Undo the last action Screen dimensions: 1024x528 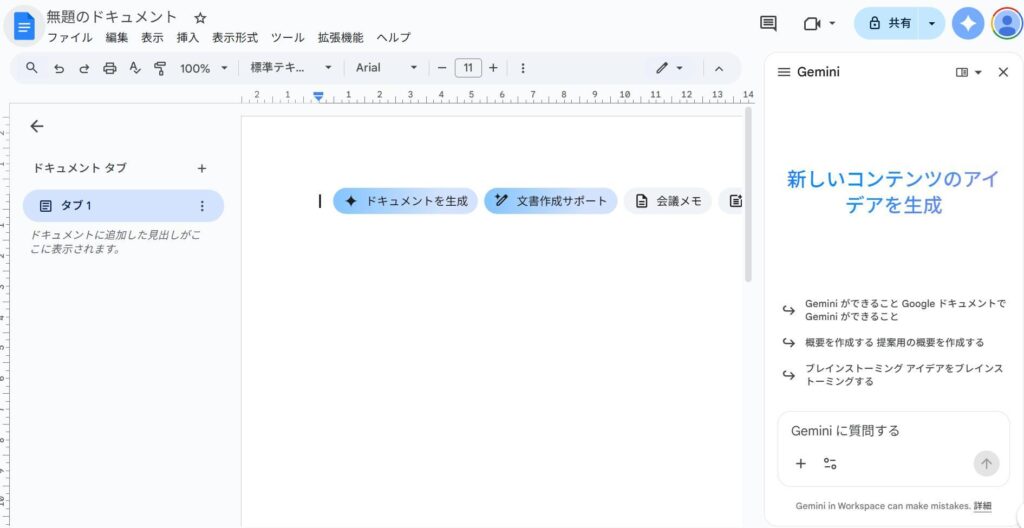(x=59, y=68)
